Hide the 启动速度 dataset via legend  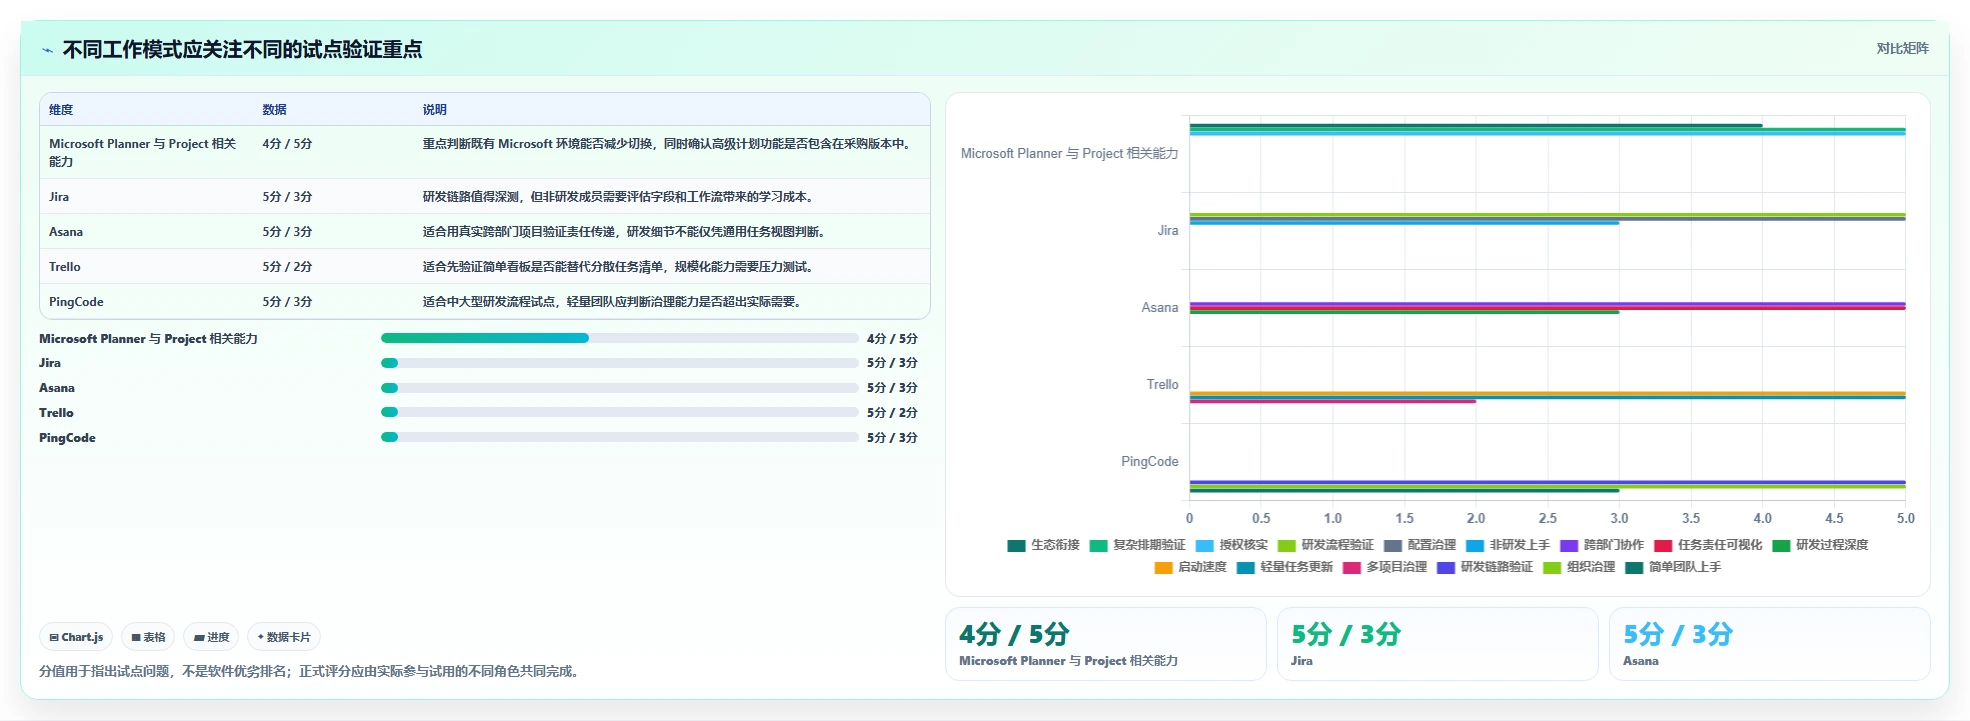1190,567
